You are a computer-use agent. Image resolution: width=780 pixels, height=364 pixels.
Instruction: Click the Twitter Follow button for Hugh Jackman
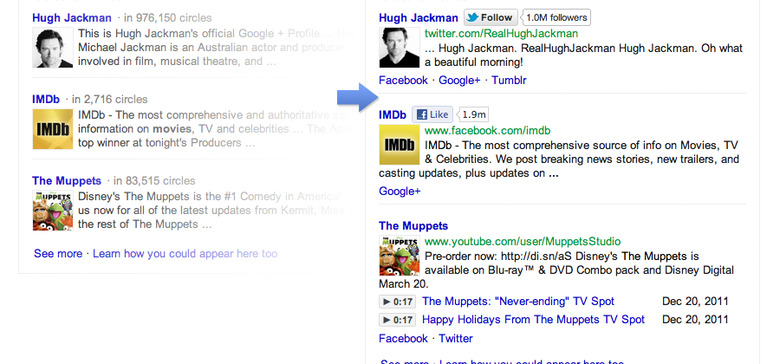point(490,17)
